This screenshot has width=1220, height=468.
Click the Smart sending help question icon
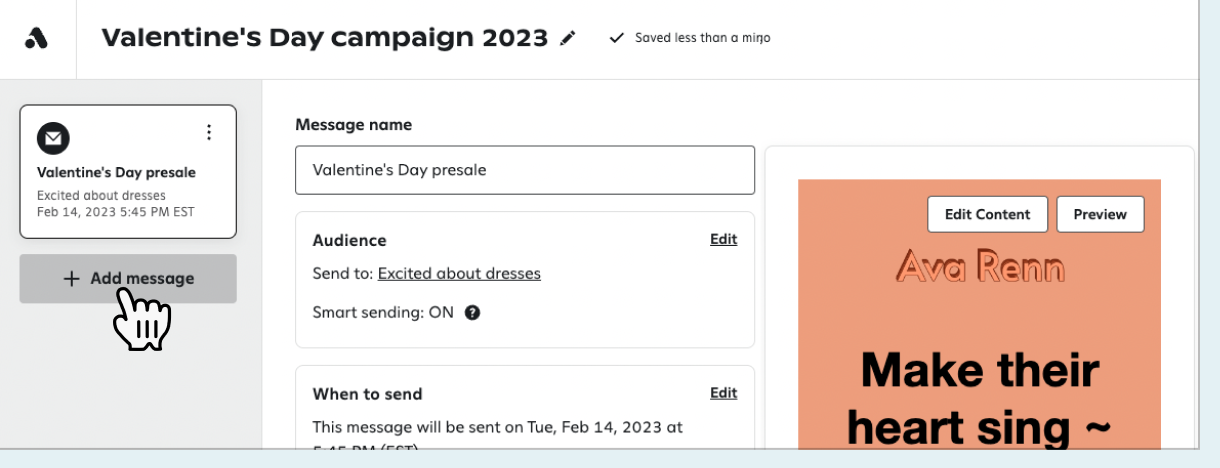(x=473, y=312)
